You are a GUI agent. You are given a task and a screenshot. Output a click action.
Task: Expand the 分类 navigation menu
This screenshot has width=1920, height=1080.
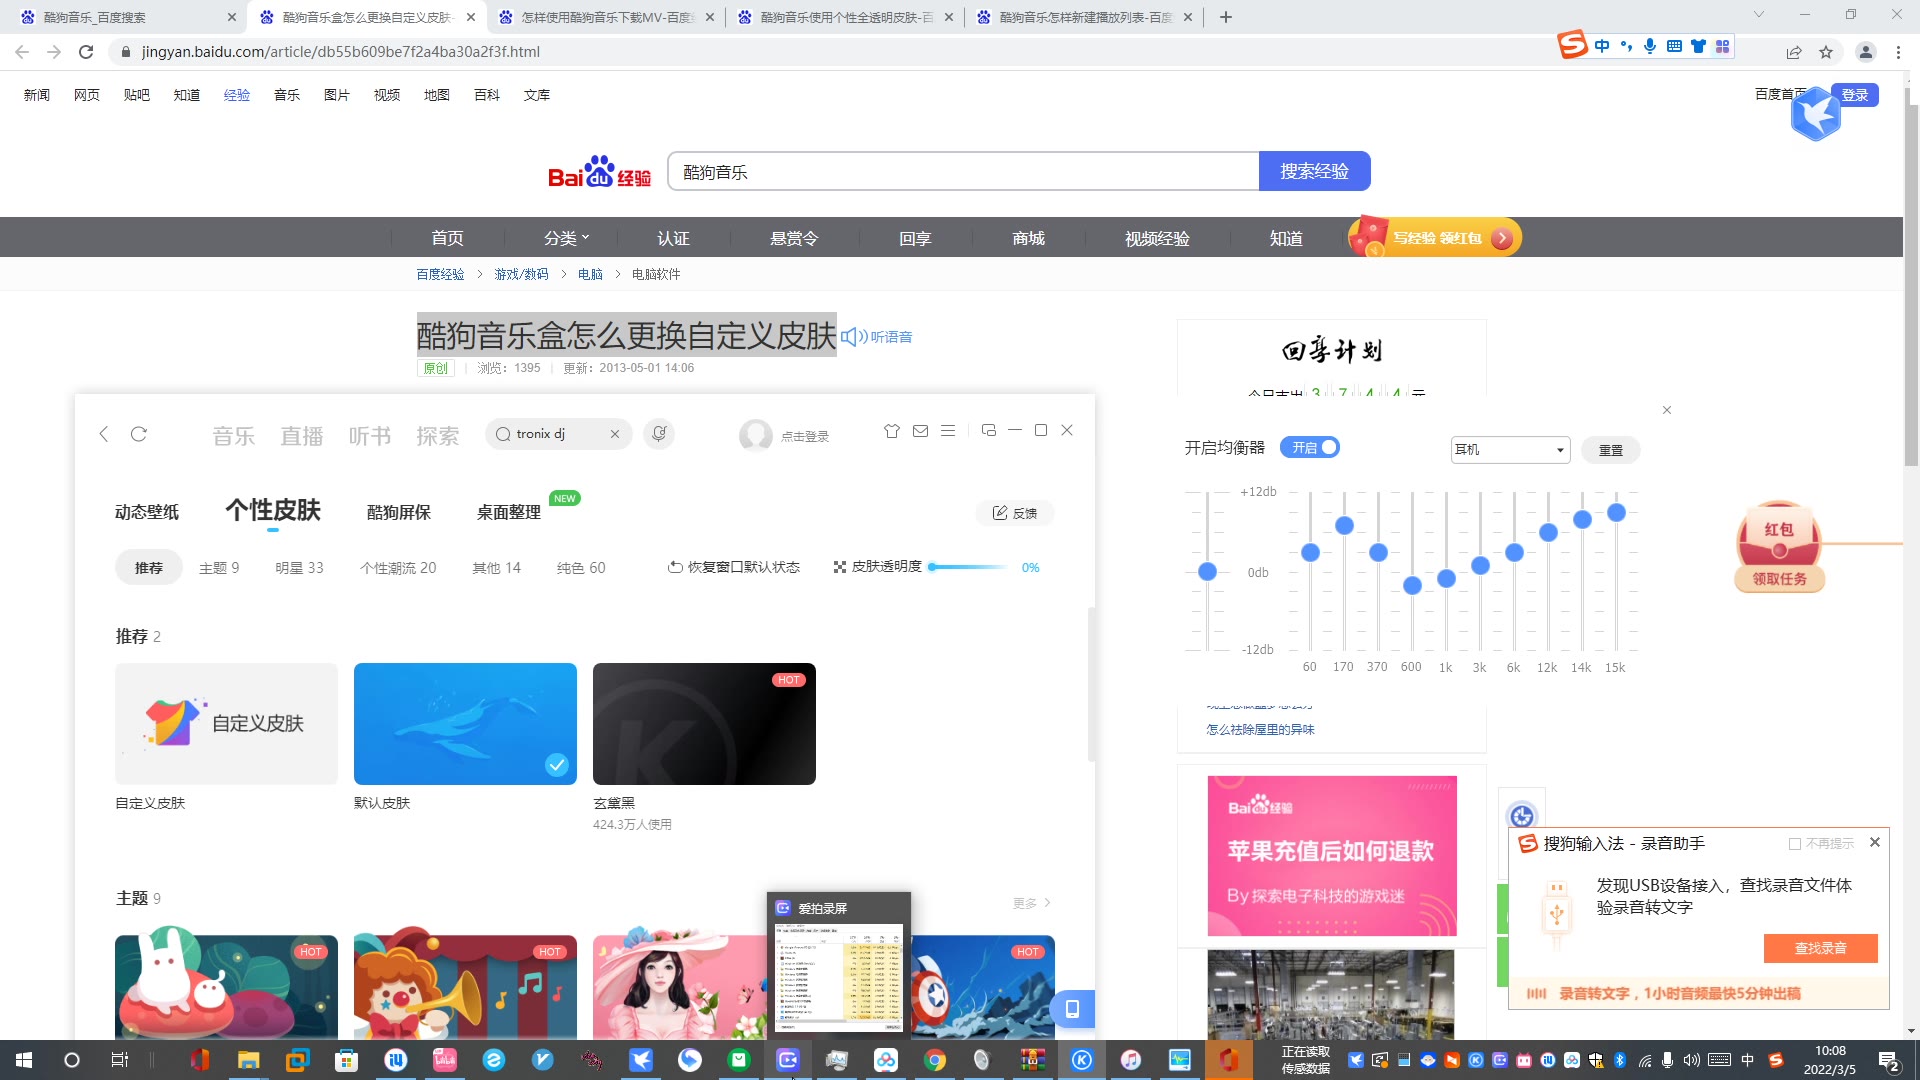[x=566, y=238]
